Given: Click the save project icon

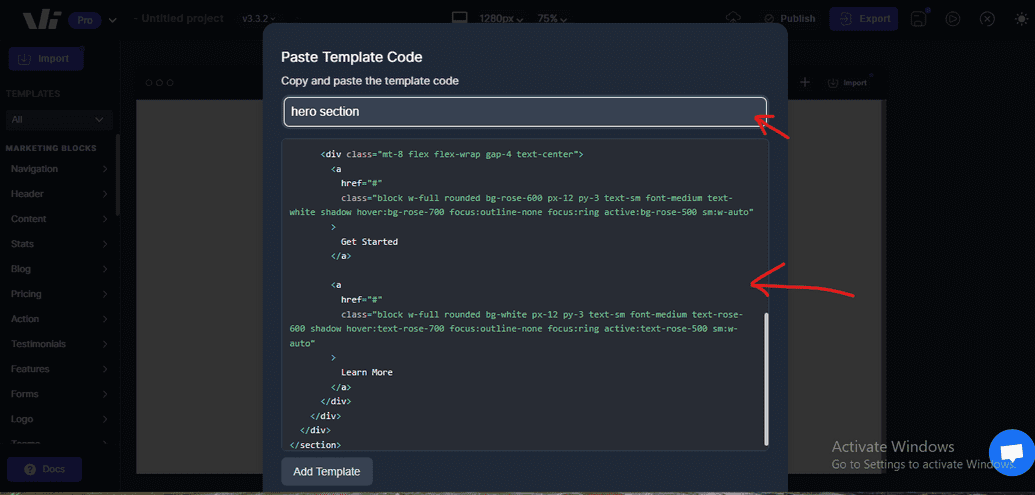Looking at the screenshot, I should [x=918, y=18].
